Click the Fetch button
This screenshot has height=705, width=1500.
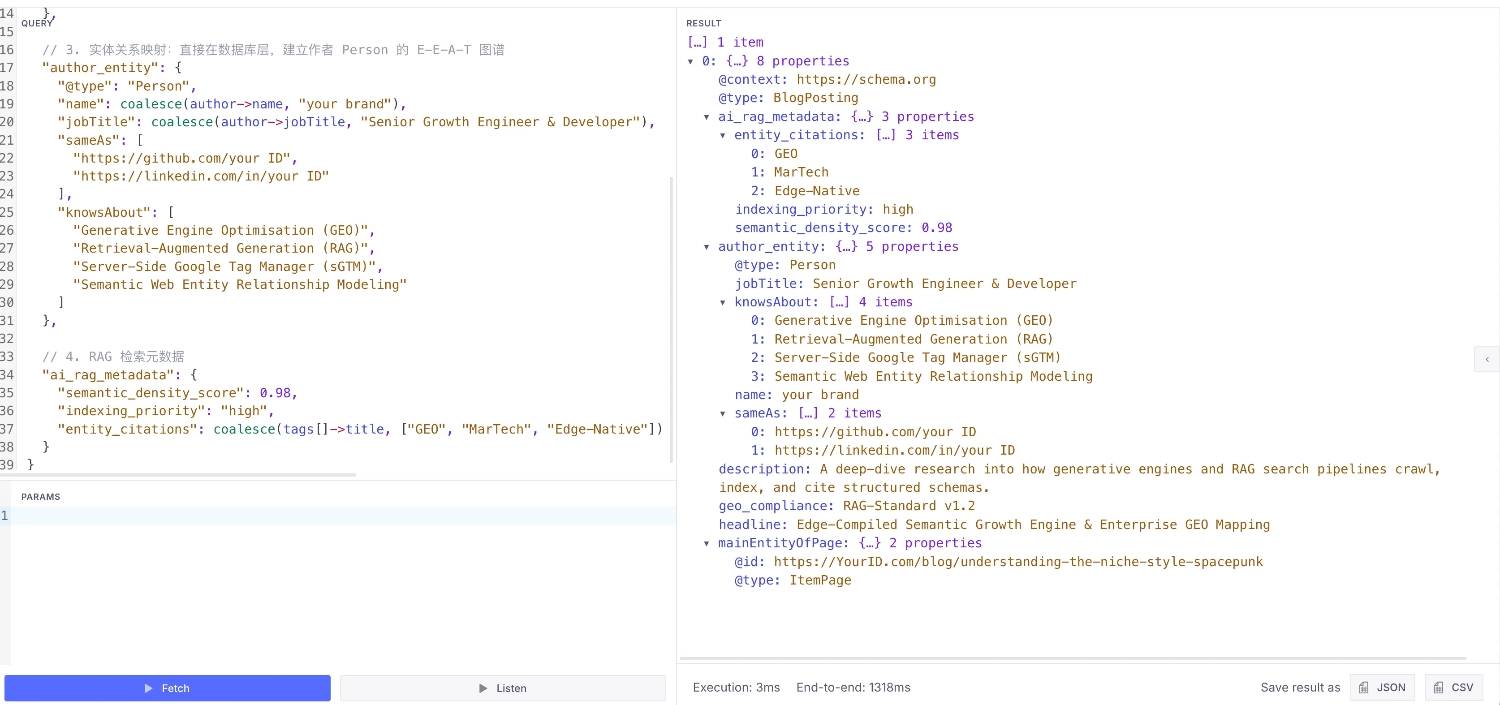pyautogui.click(x=167, y=688)
